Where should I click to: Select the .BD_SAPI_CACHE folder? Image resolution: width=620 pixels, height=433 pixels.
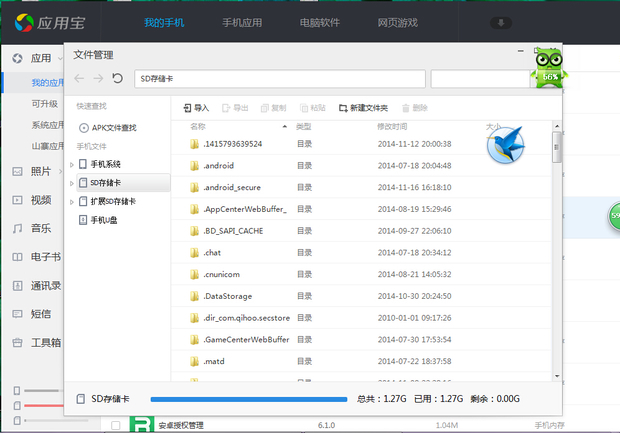[361, 231]
